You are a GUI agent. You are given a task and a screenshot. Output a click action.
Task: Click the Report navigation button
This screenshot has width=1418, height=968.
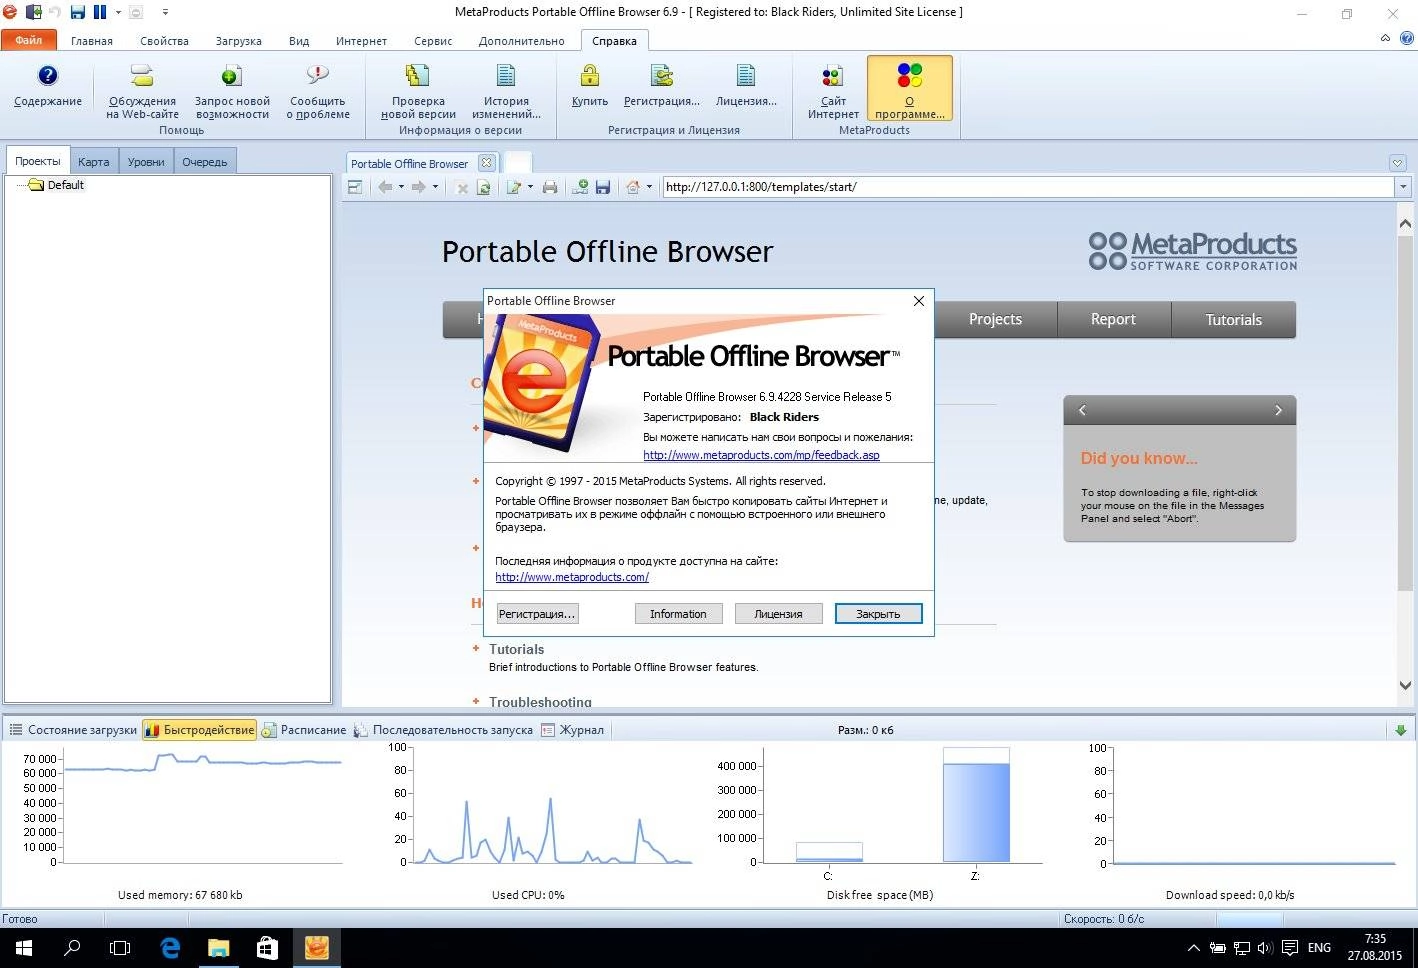(1113, 320)
